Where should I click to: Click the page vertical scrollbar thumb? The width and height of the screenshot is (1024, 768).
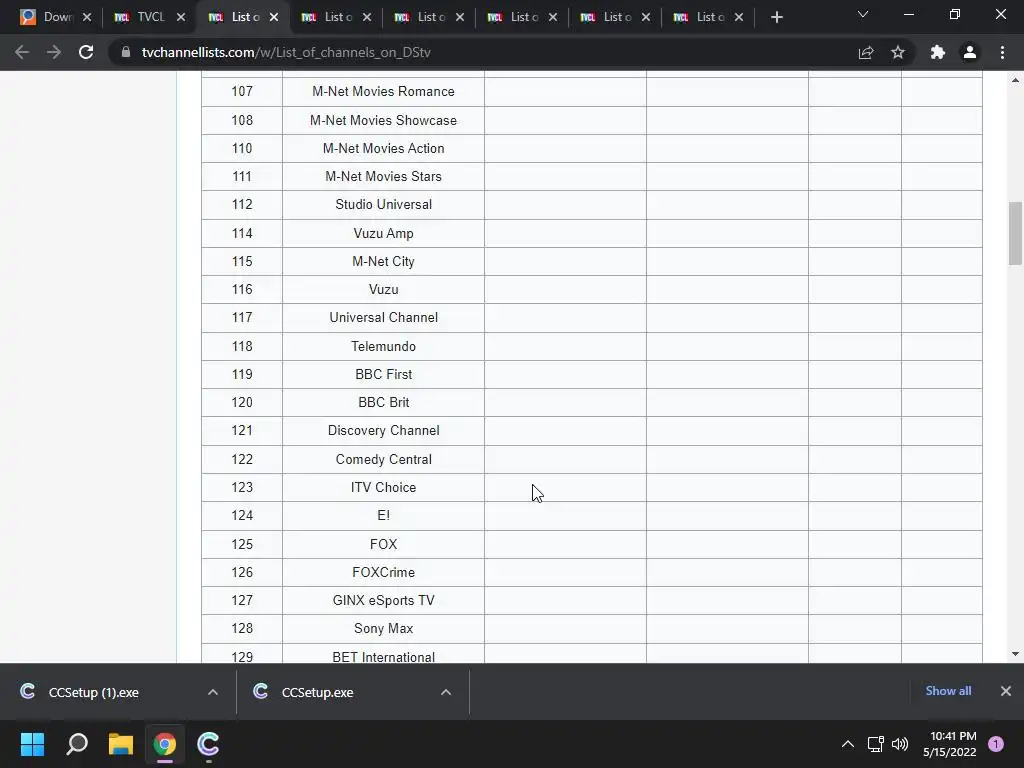tap(1015, 233)
